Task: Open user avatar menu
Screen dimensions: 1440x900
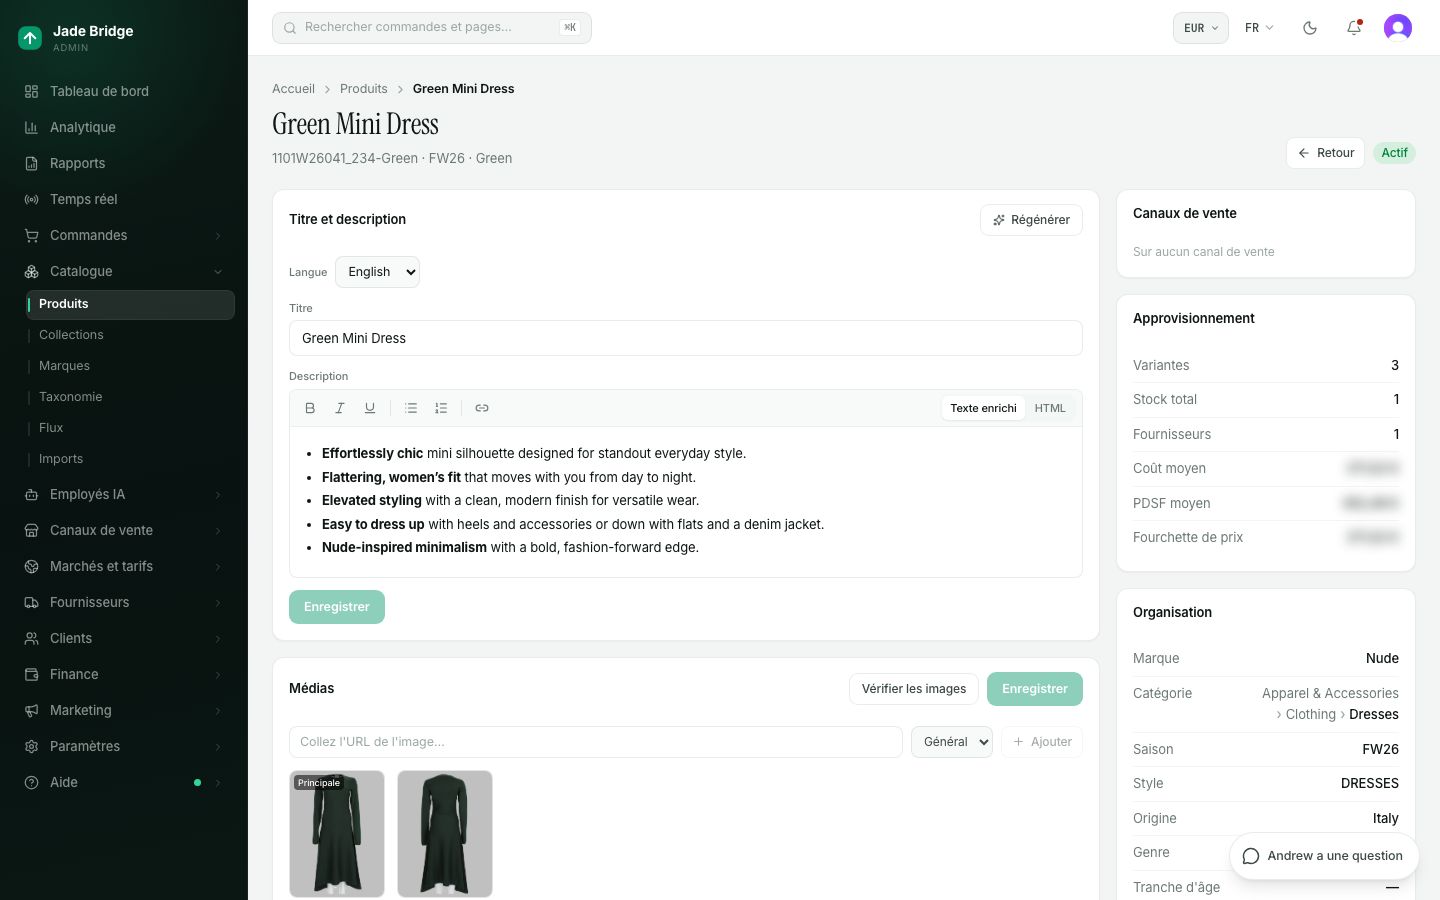Action: coord(1398,28)
